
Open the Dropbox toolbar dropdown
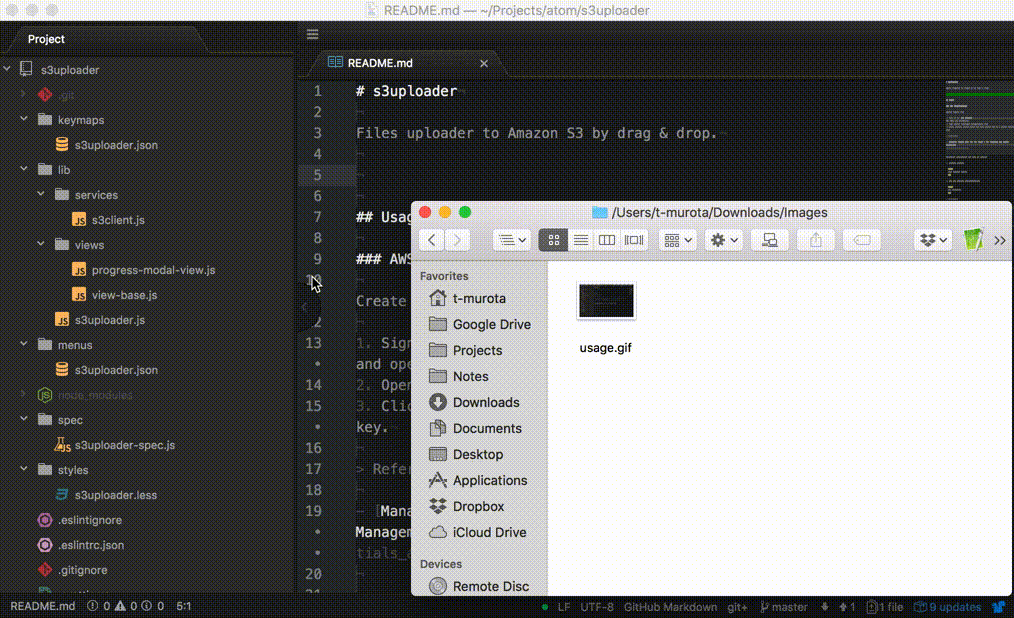tap(933, 240)
